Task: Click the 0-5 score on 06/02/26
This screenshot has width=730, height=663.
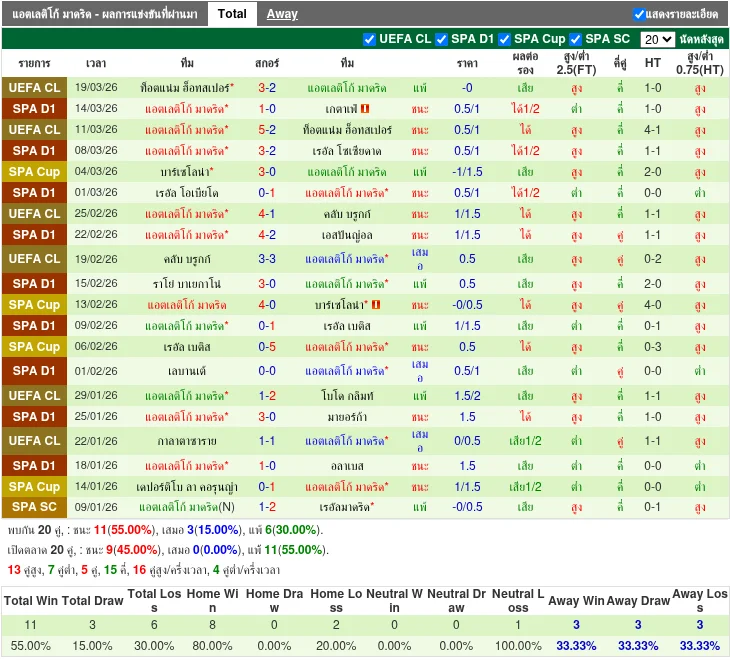Action: coord(267,347)
